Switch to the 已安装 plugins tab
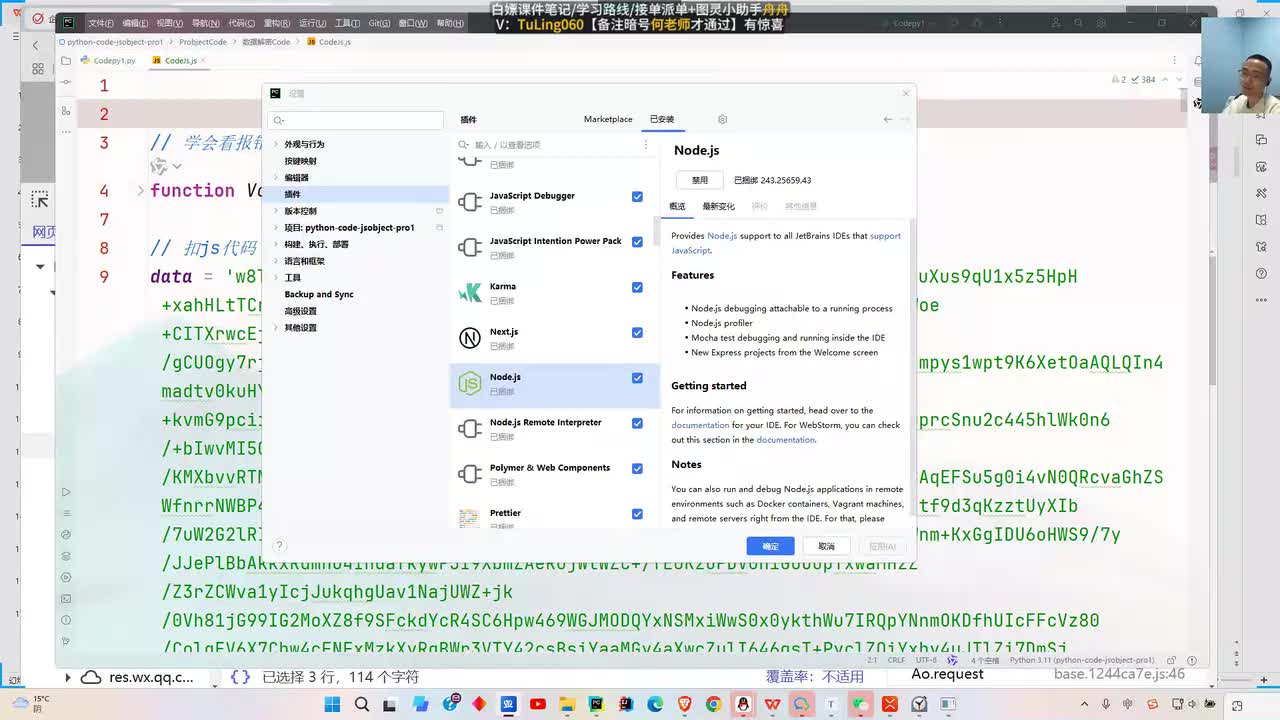 point(662,119)
